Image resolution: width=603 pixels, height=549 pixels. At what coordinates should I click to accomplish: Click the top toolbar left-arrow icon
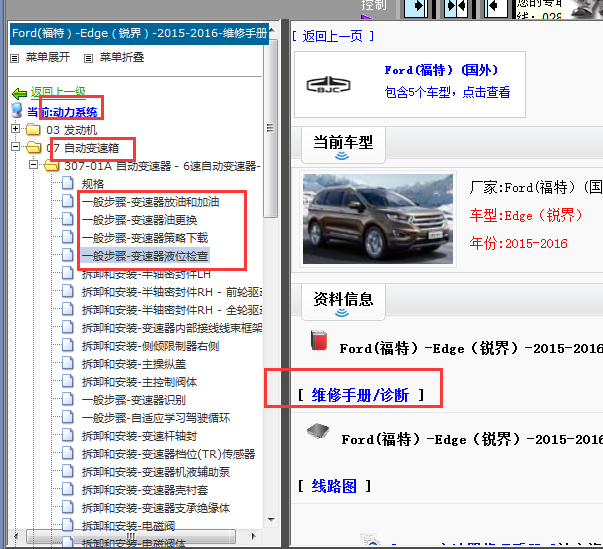click(496, 7)
